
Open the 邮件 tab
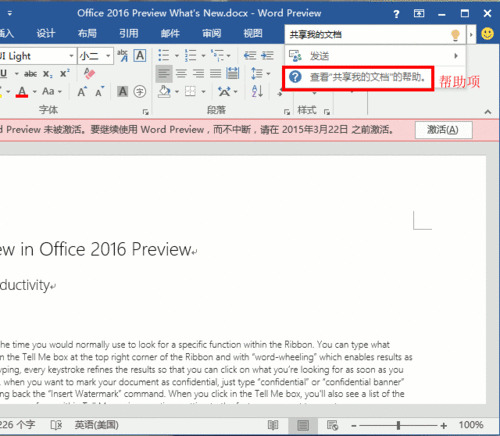[x=170, y=33]
